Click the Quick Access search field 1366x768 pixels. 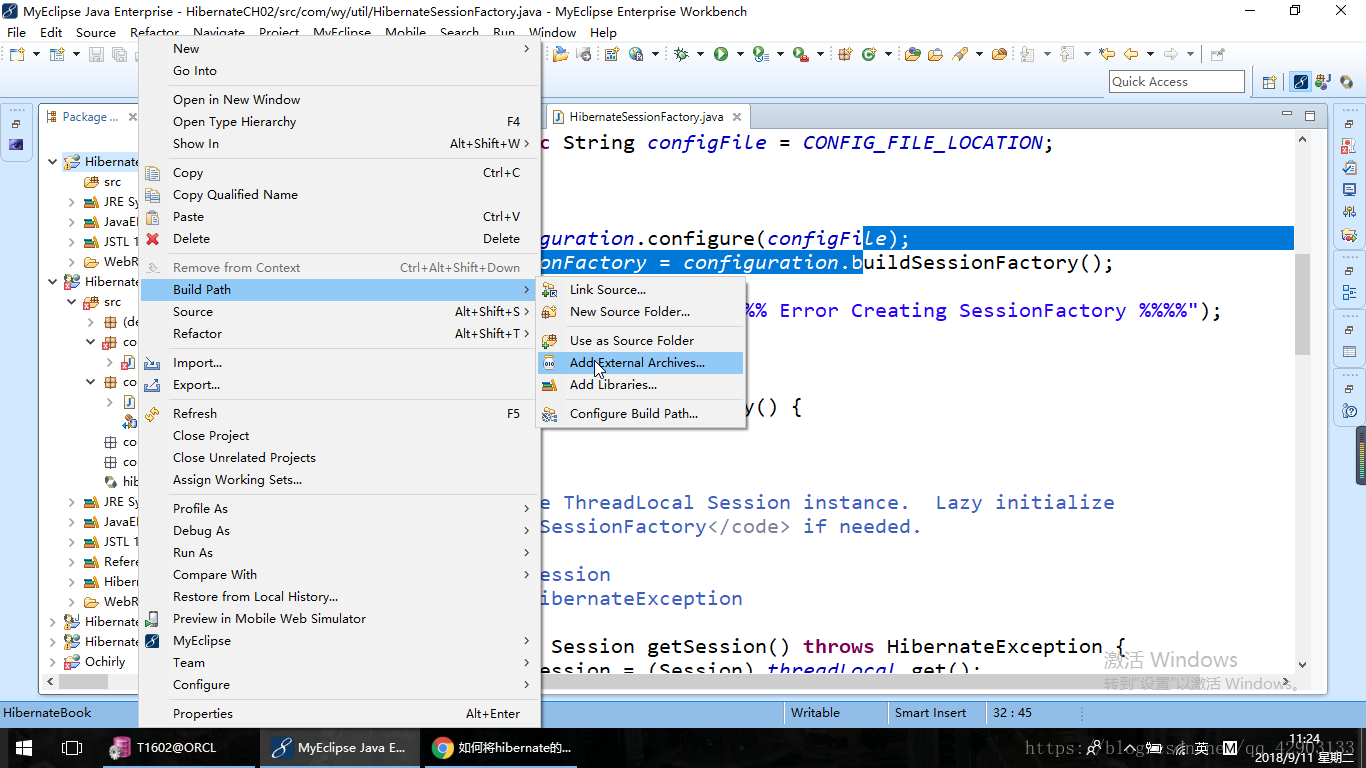[x=1177, y=82]
